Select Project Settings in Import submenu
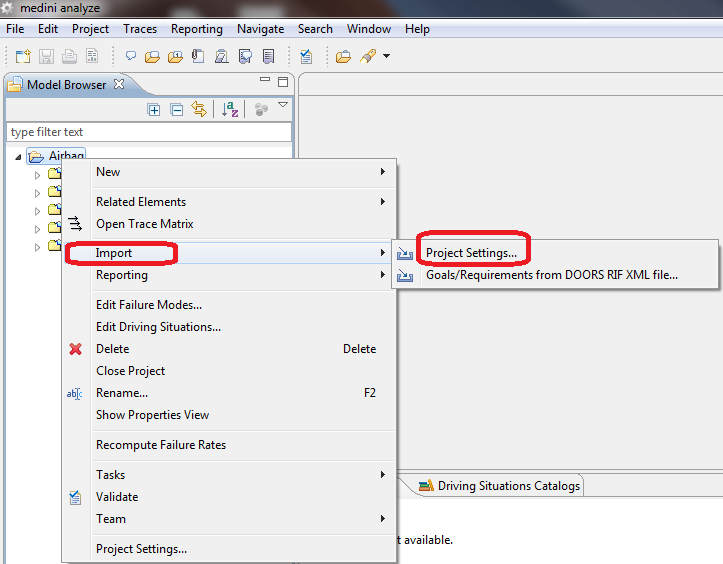The height and width of the screenshot is (564, 723). pyautogui.click(x=471, y=253)
